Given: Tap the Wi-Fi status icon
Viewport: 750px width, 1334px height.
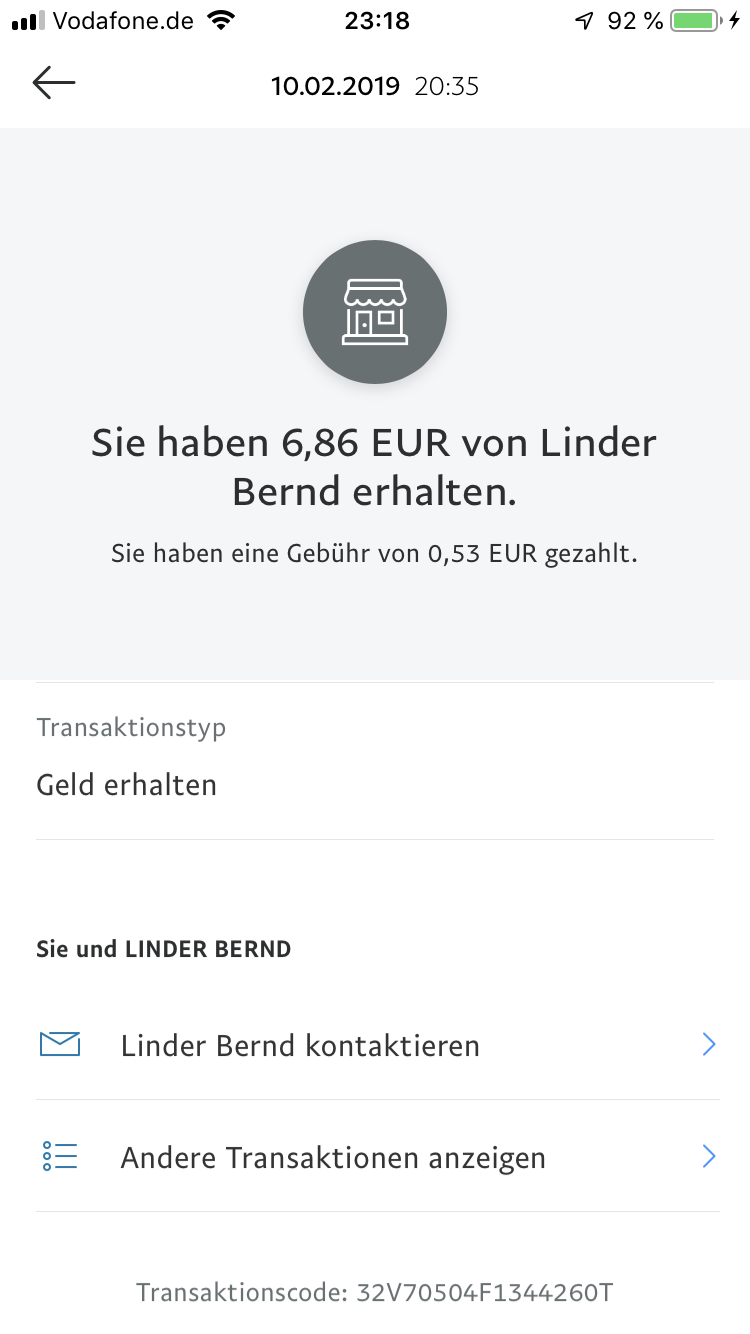Looking at the screenshot, I should pyautogui.click(x=220, y=21).
